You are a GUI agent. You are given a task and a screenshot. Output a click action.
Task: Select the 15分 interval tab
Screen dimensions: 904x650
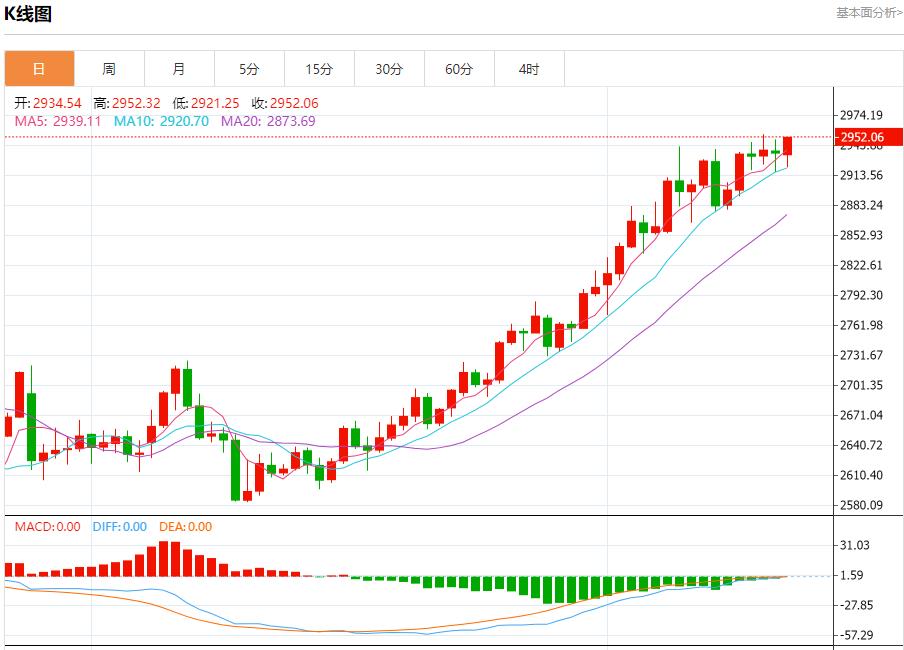tap(319, 69)
